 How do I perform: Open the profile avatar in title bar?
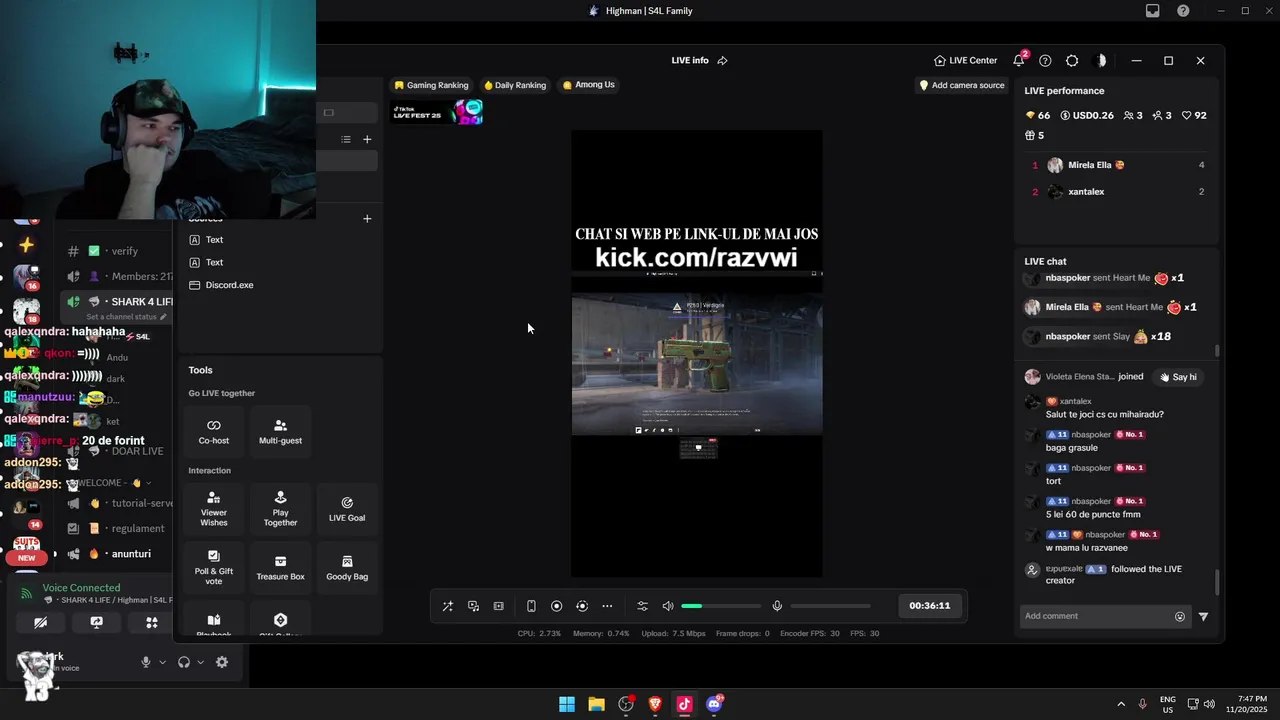coord(1101,61)
